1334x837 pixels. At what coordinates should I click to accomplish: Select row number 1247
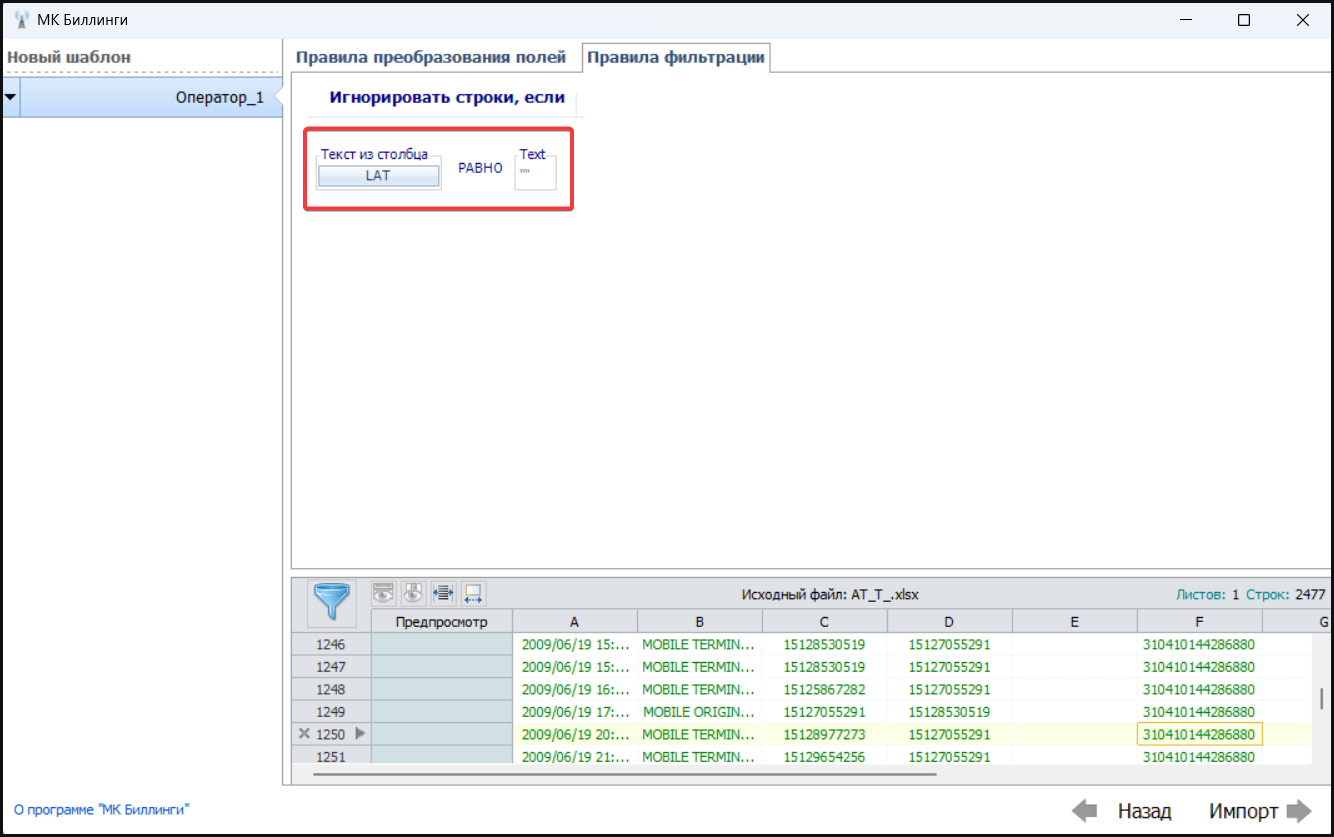point(331,667)
